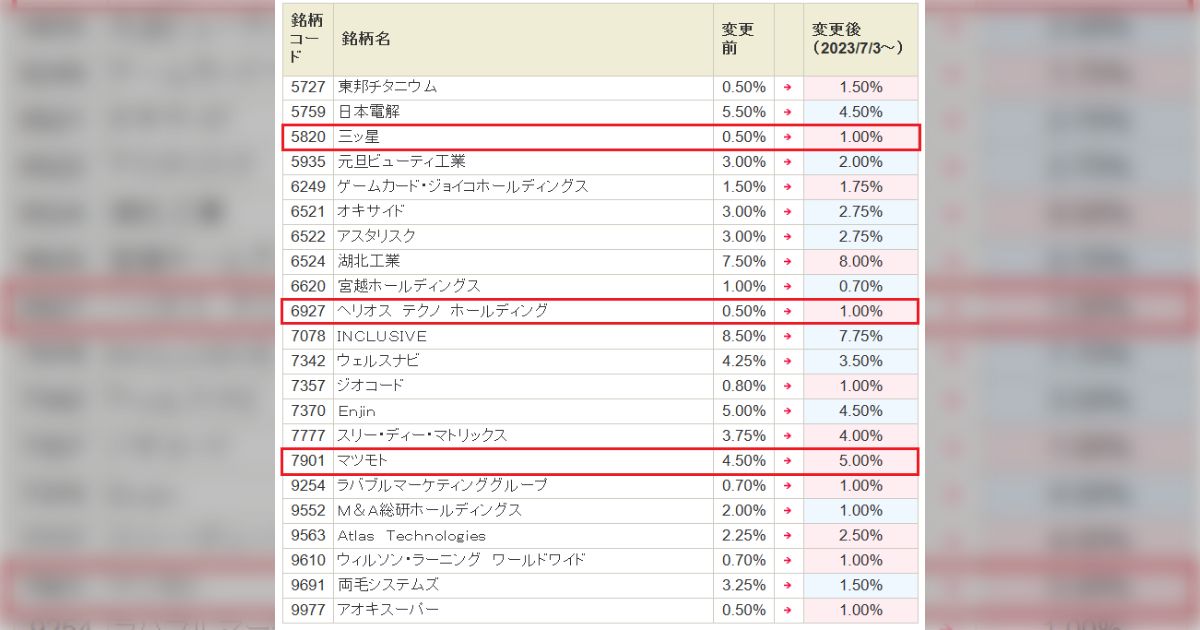Click the red arrow beside 東邦チタニウム
Screen dimensions: 1200x630
[x=789, y=87]
